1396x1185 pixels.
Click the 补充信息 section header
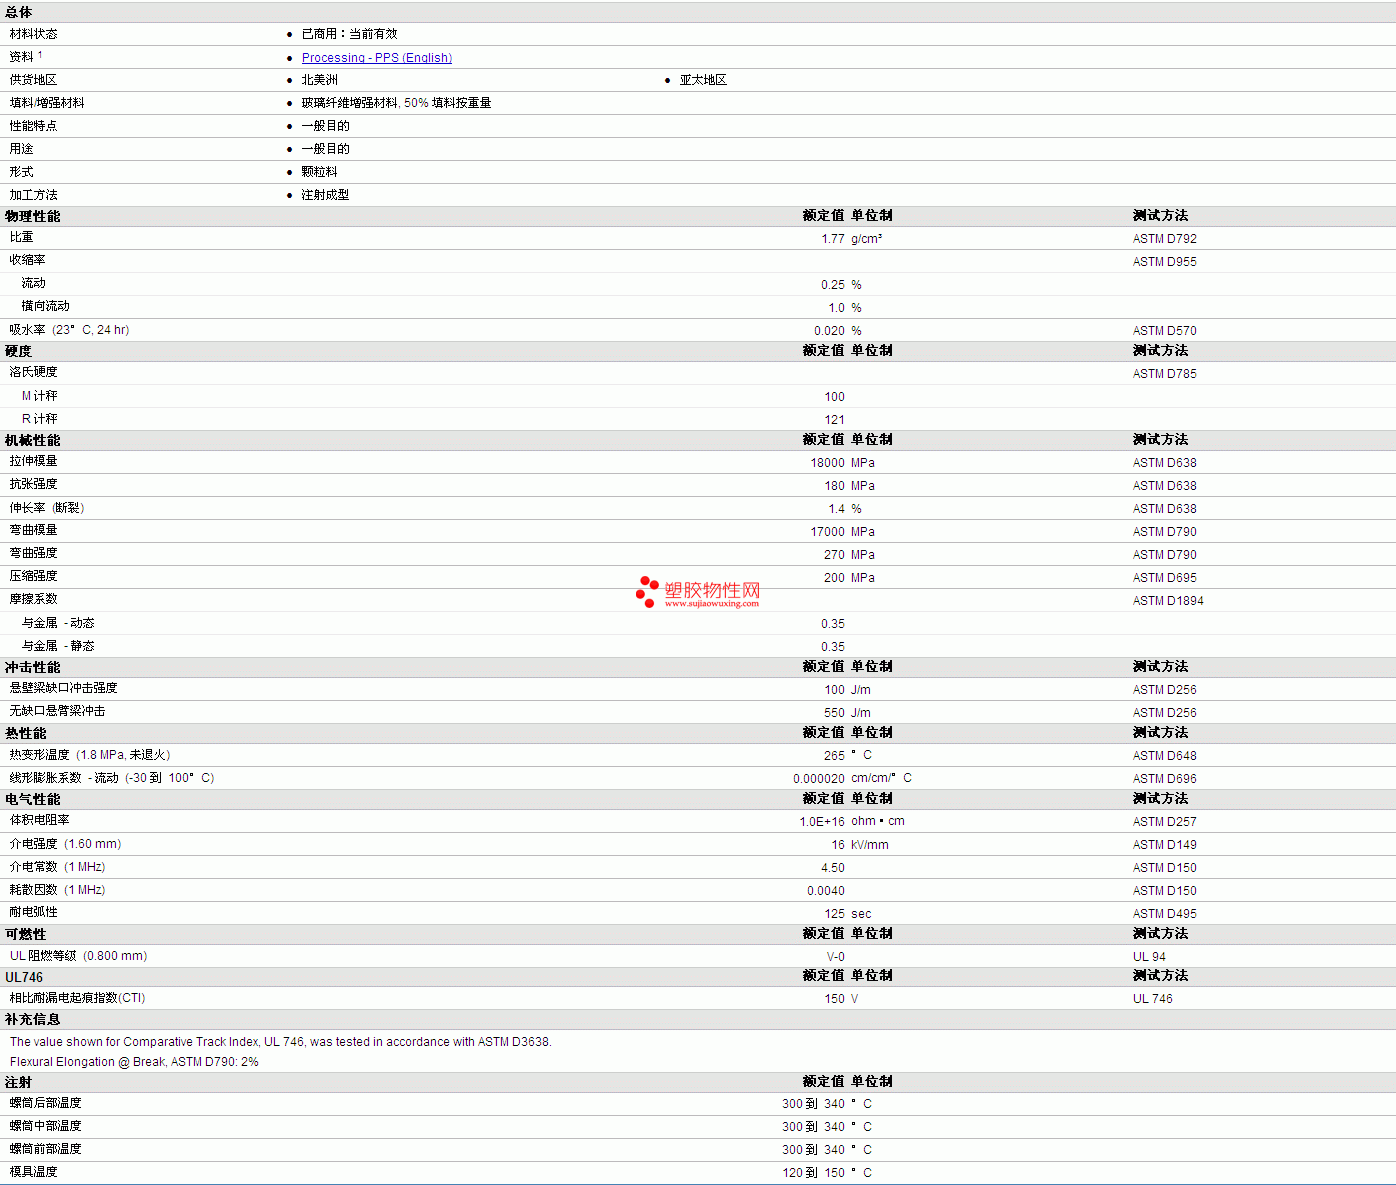[32, 1019]
